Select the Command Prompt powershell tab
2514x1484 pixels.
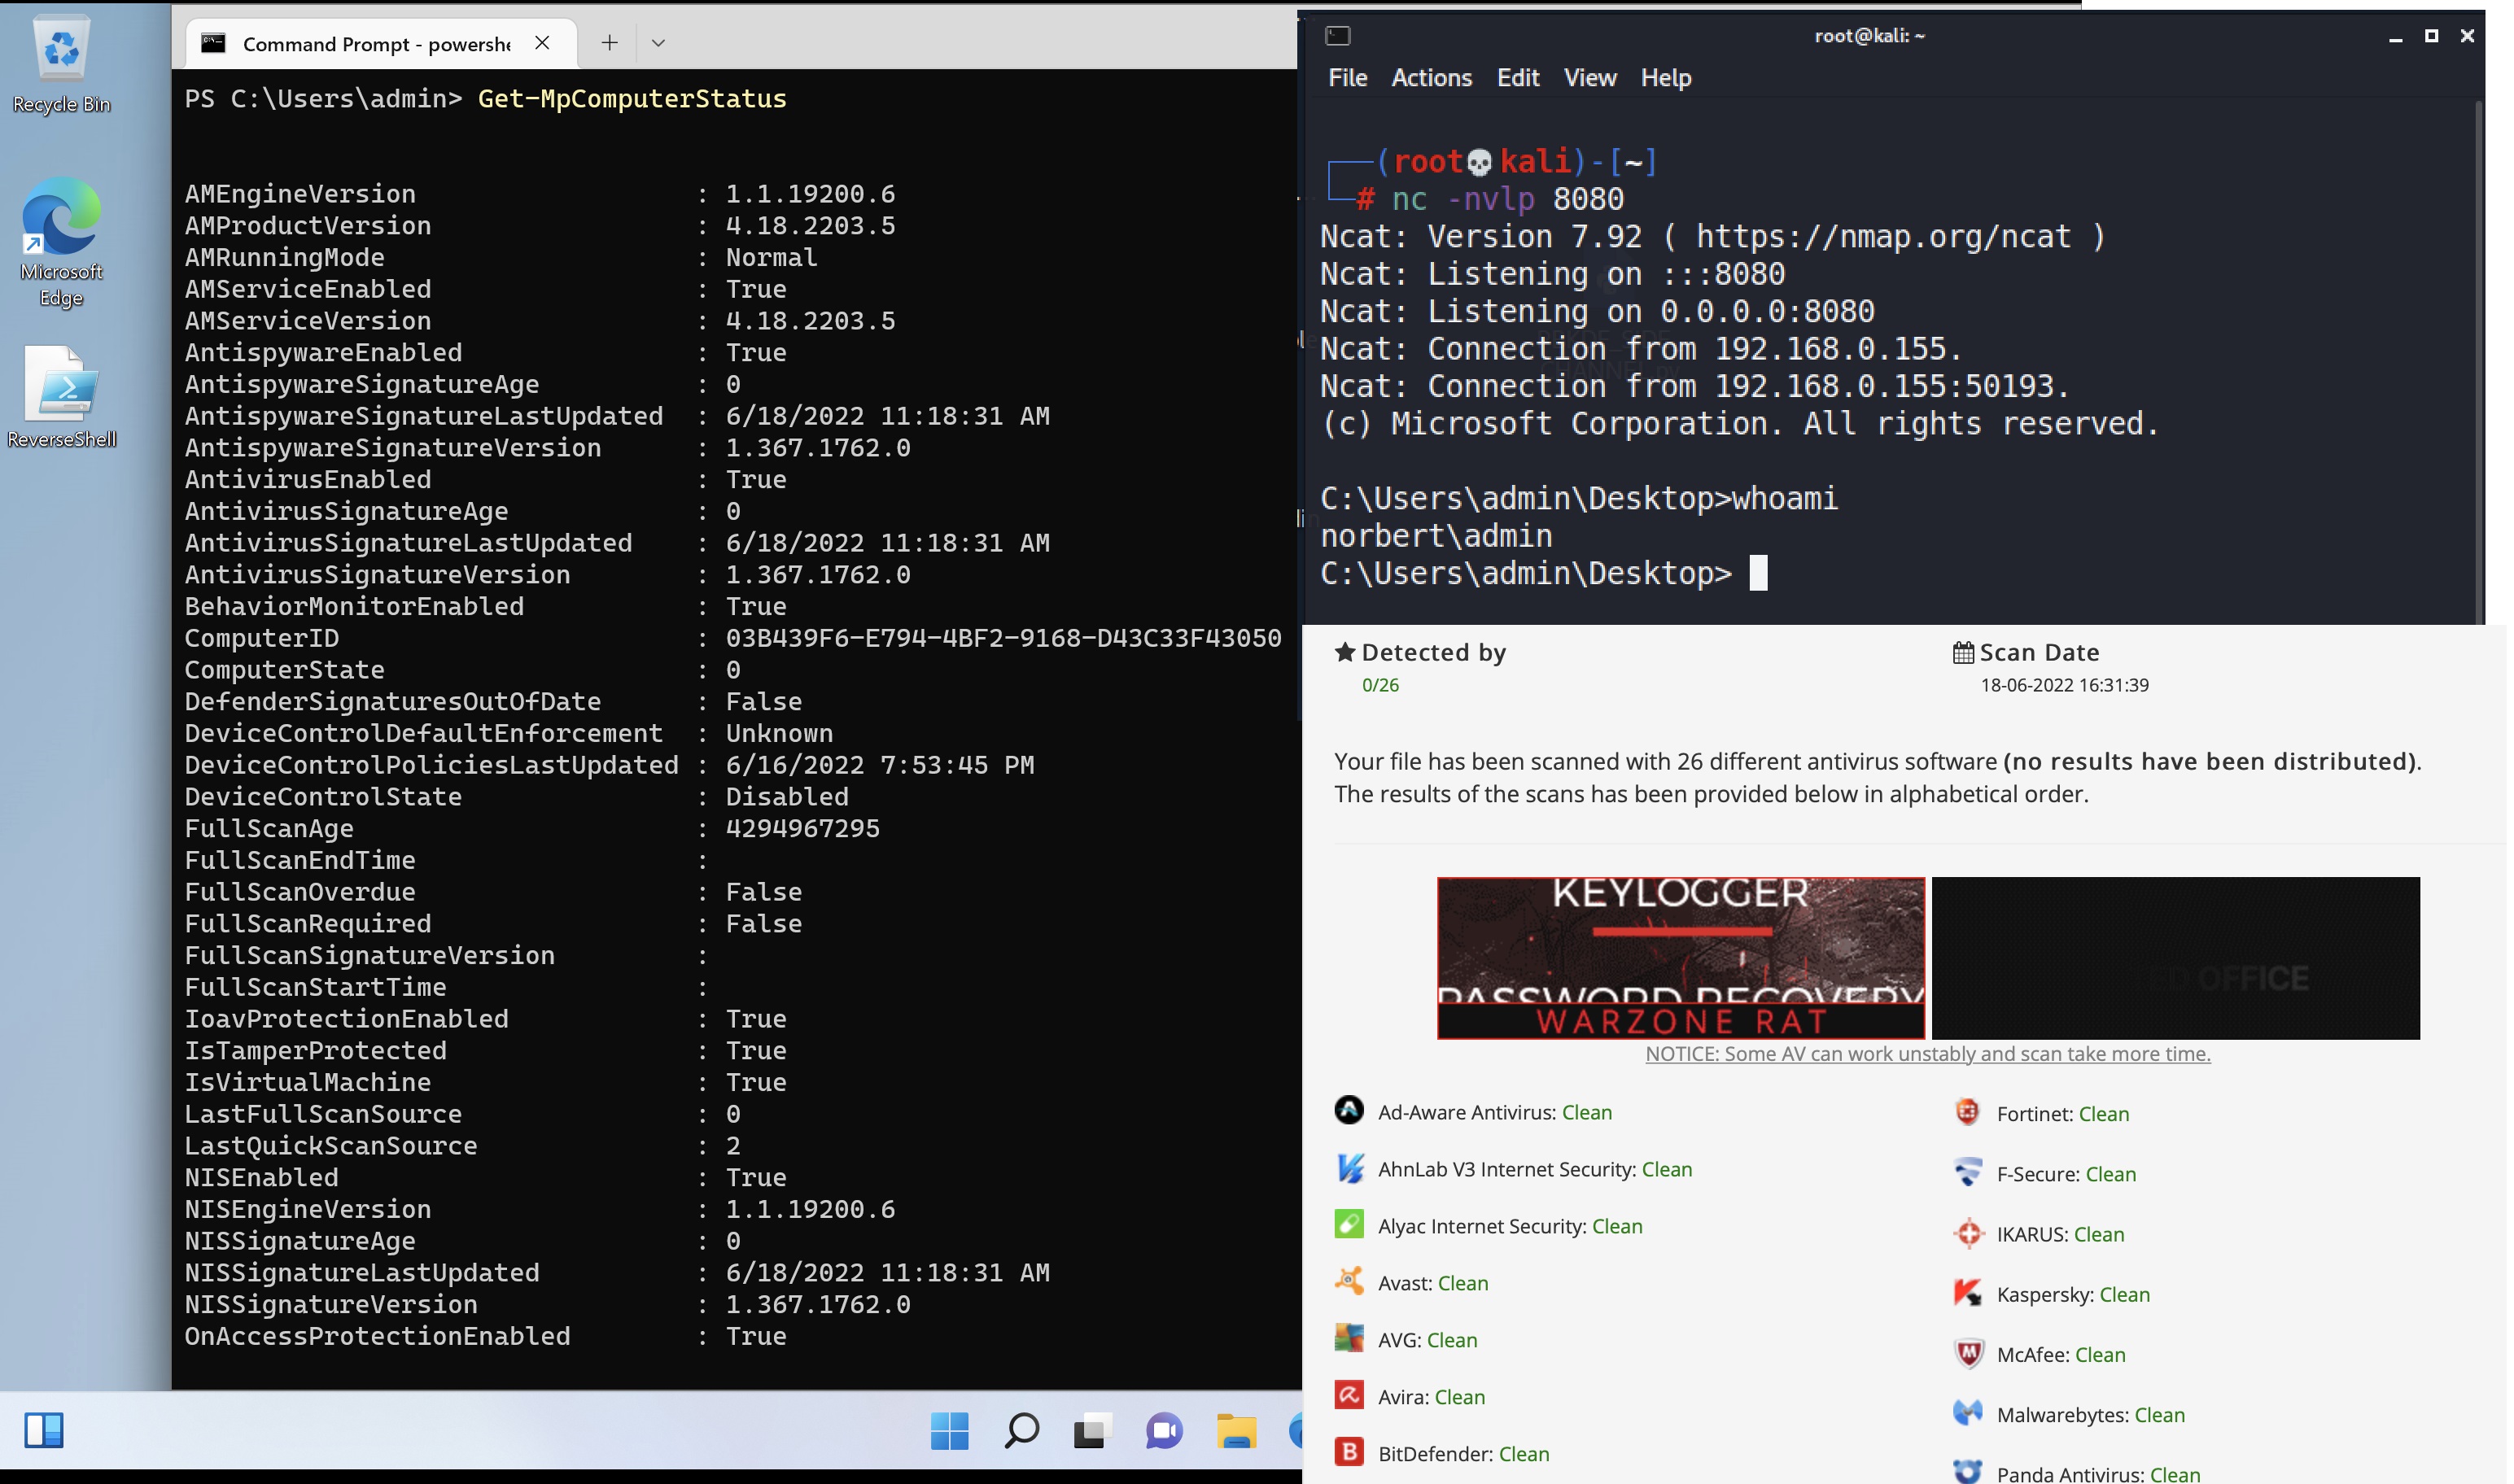(375, 44)
